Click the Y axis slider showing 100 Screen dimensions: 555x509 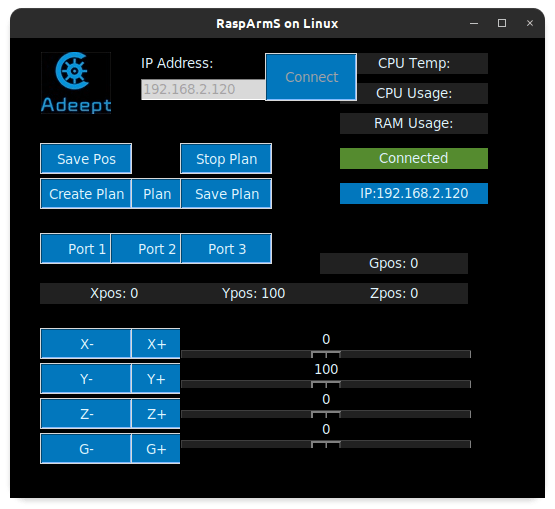[326, 384]
